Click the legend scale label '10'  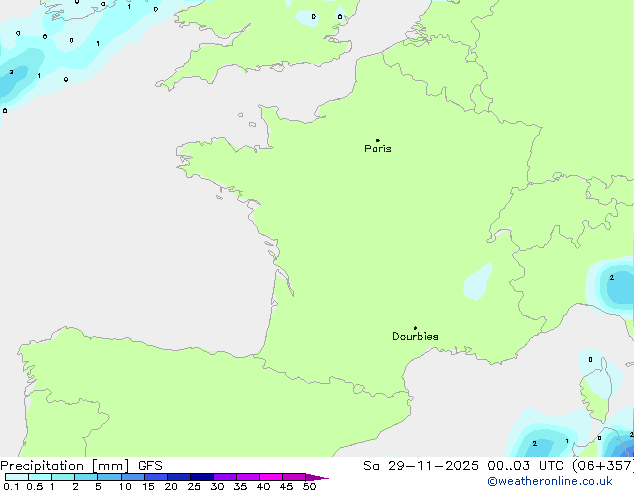coord(125,486)
